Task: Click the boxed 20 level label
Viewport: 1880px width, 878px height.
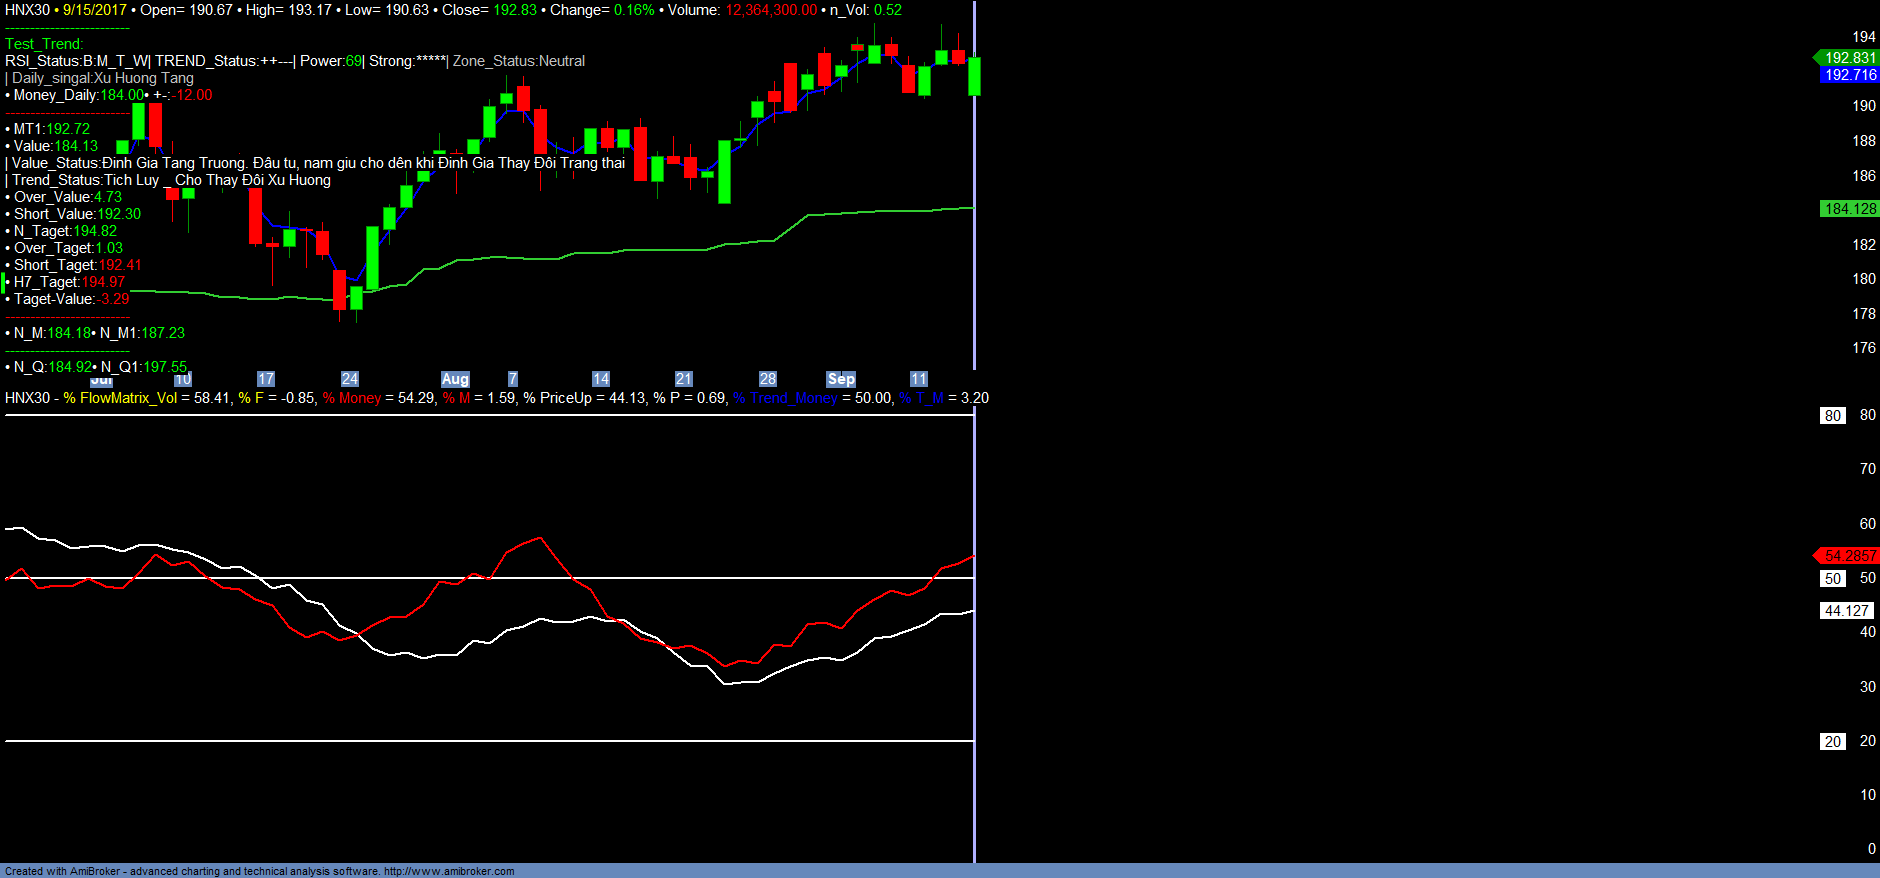Action: [1832, 742]
